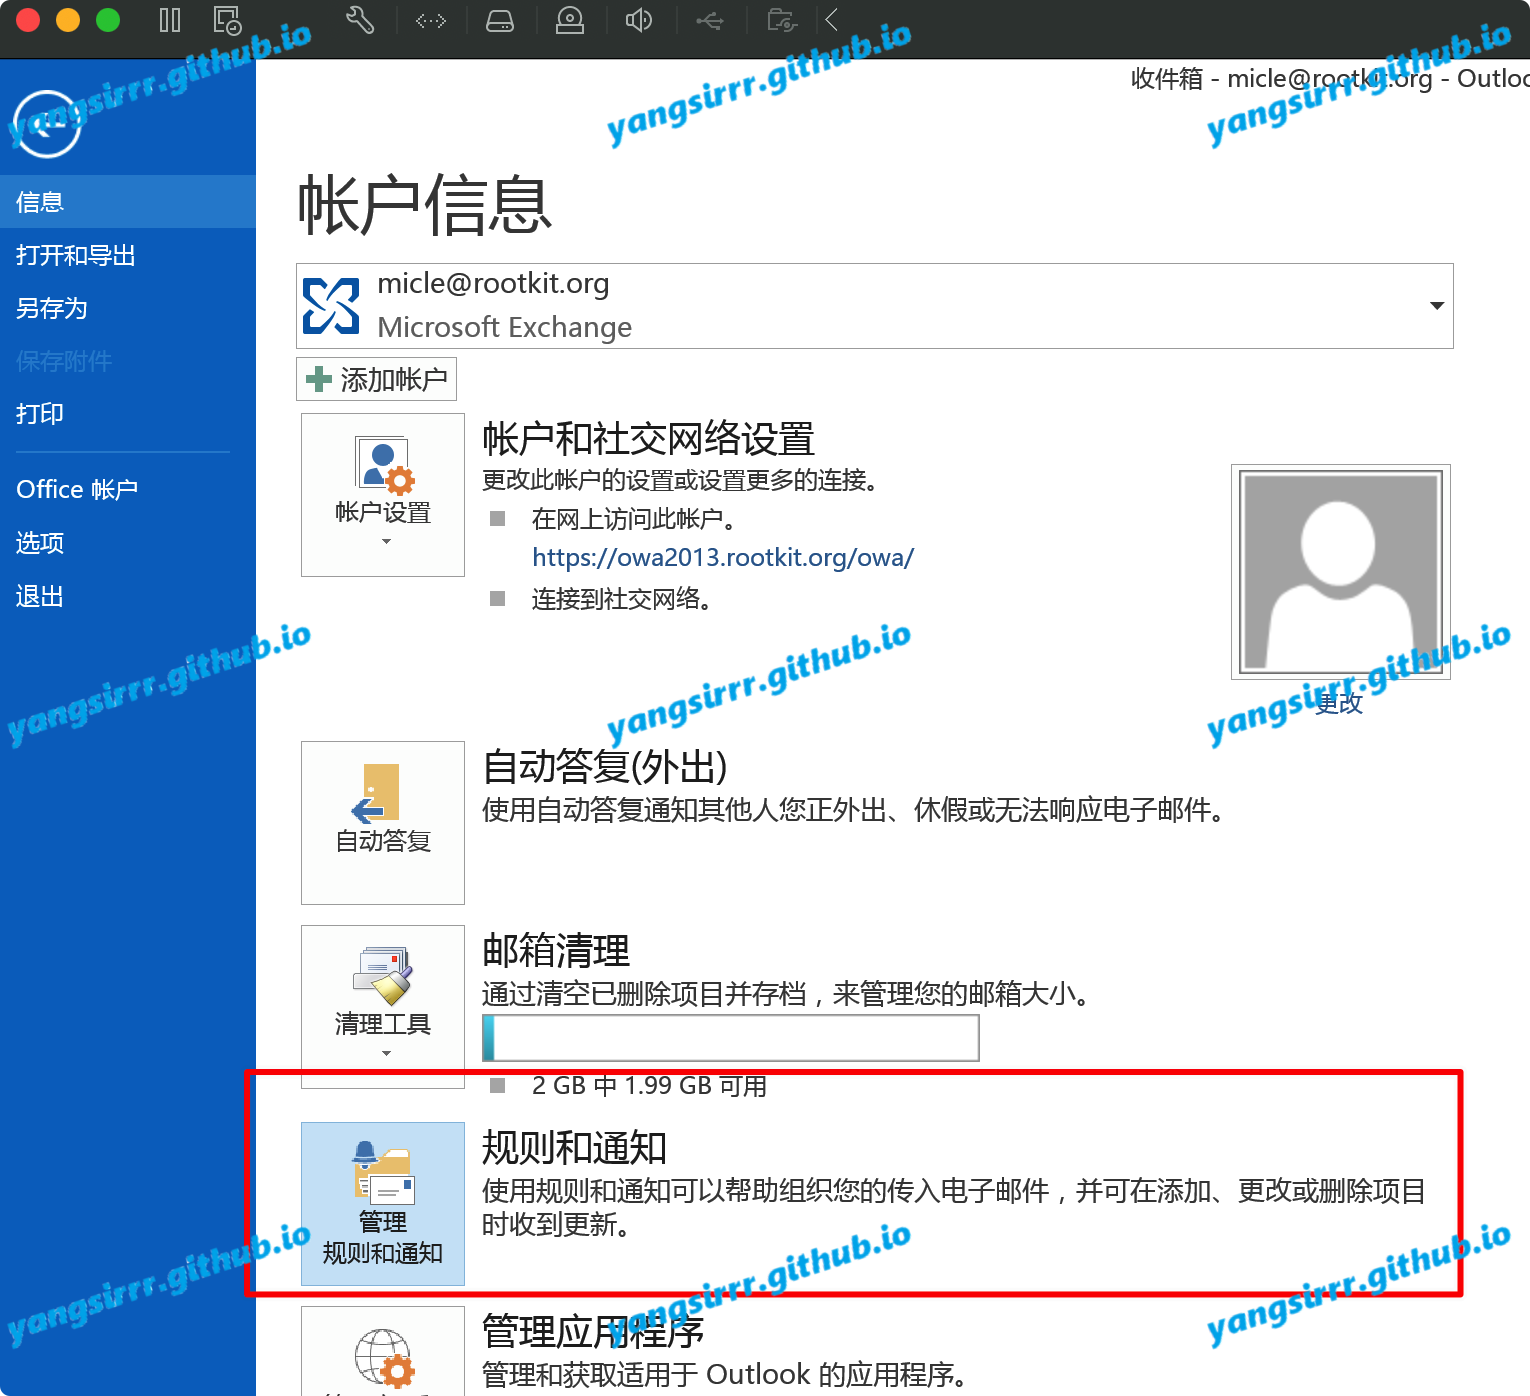The image size is (1530, 1396).
Task: Click 邮箱清理 heading
Action: point(556,951)
